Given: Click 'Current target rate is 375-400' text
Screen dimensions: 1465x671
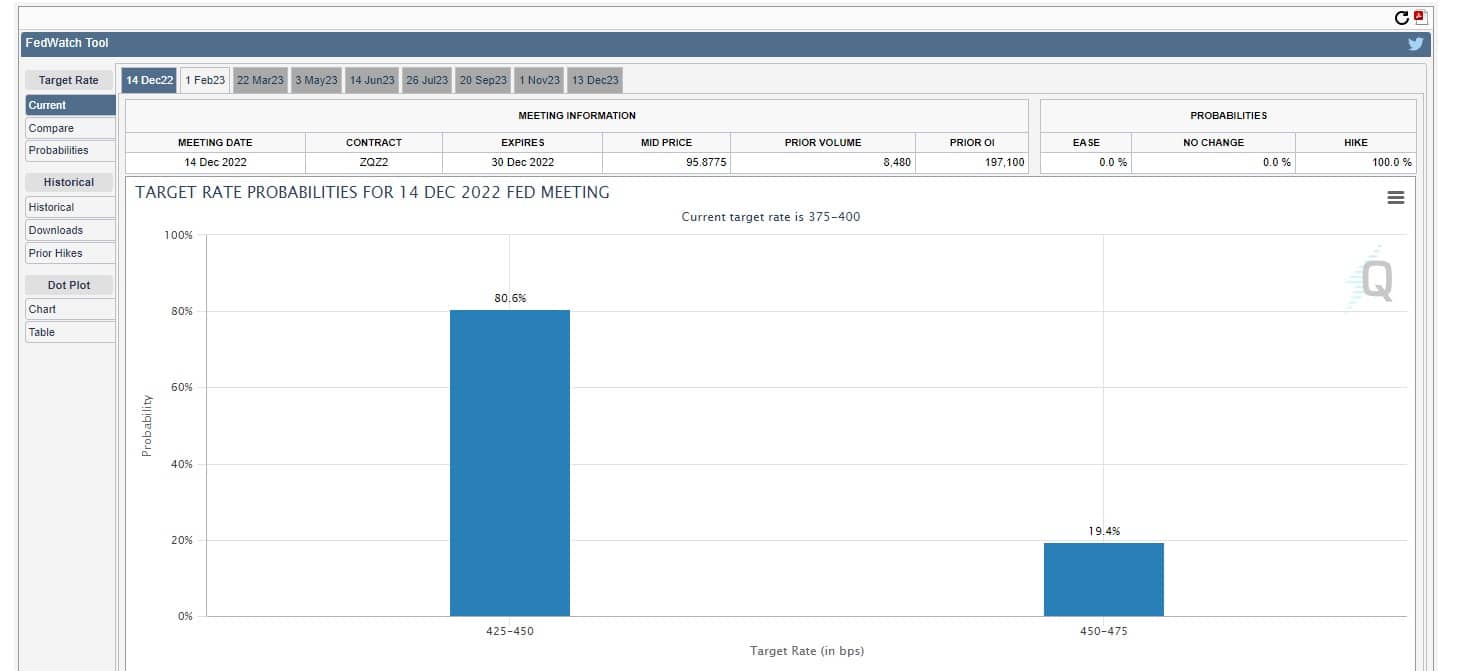Looking at the screenshot, I should pyautogui.click(x=770, y=217).
